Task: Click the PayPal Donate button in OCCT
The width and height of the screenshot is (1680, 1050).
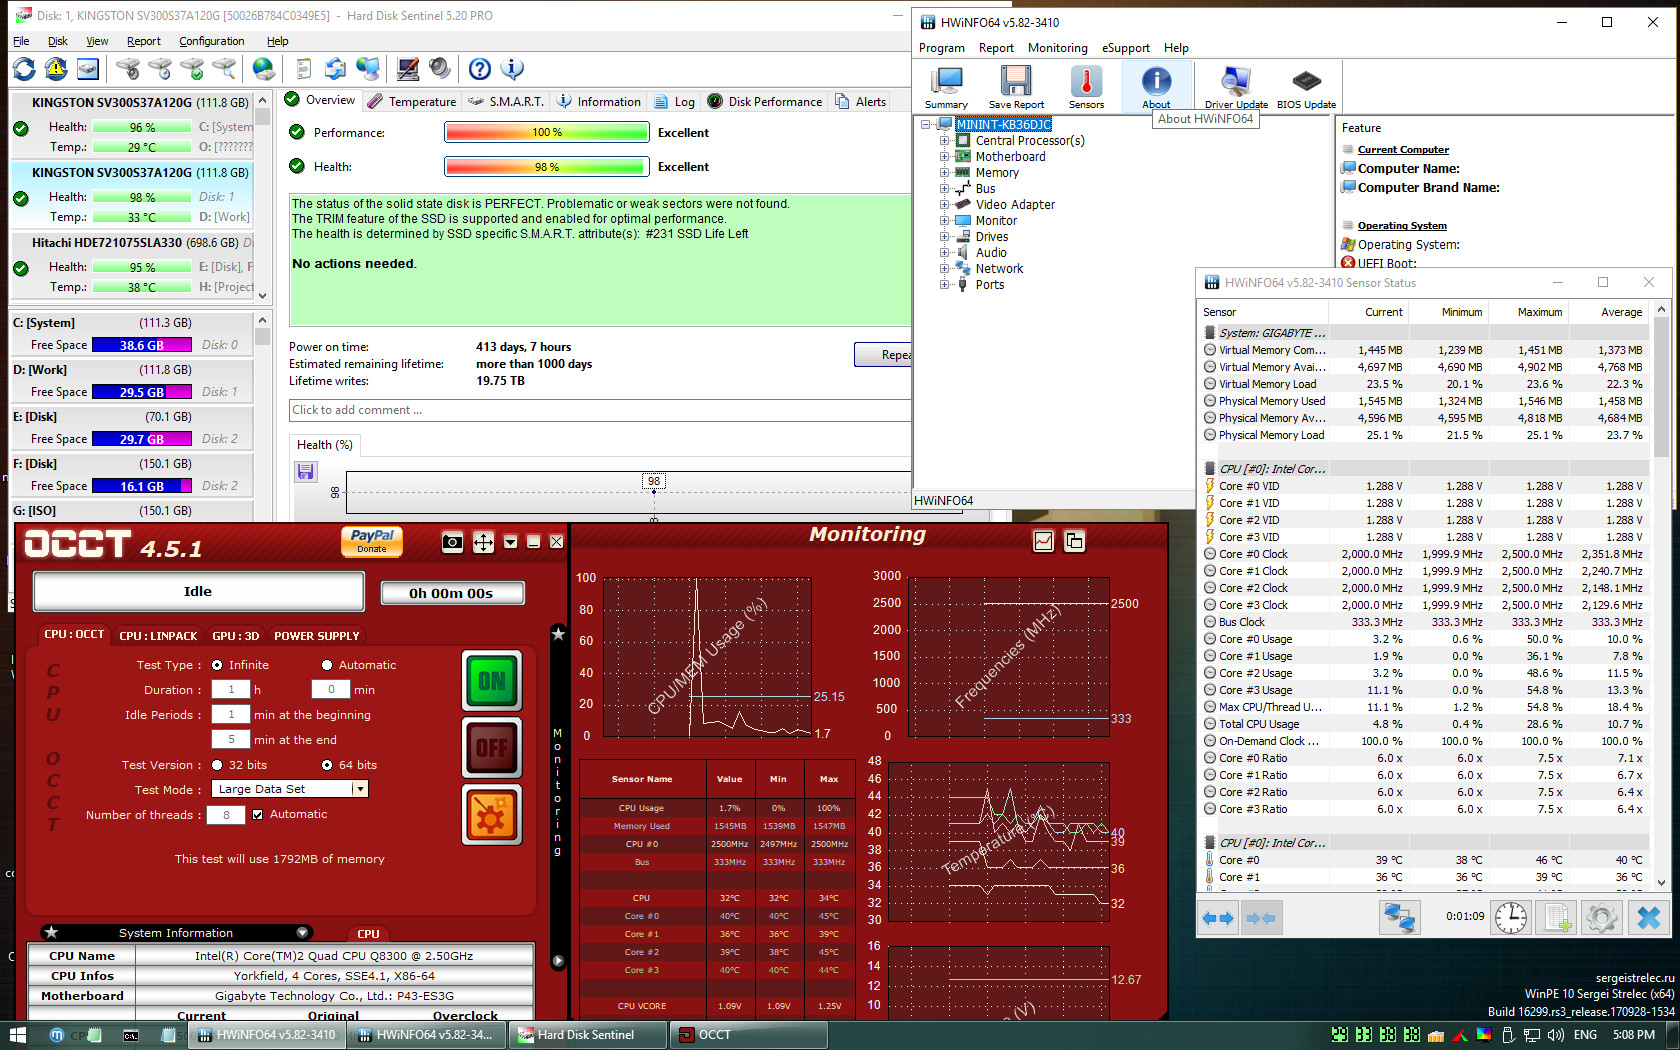Action: [372, 541]
